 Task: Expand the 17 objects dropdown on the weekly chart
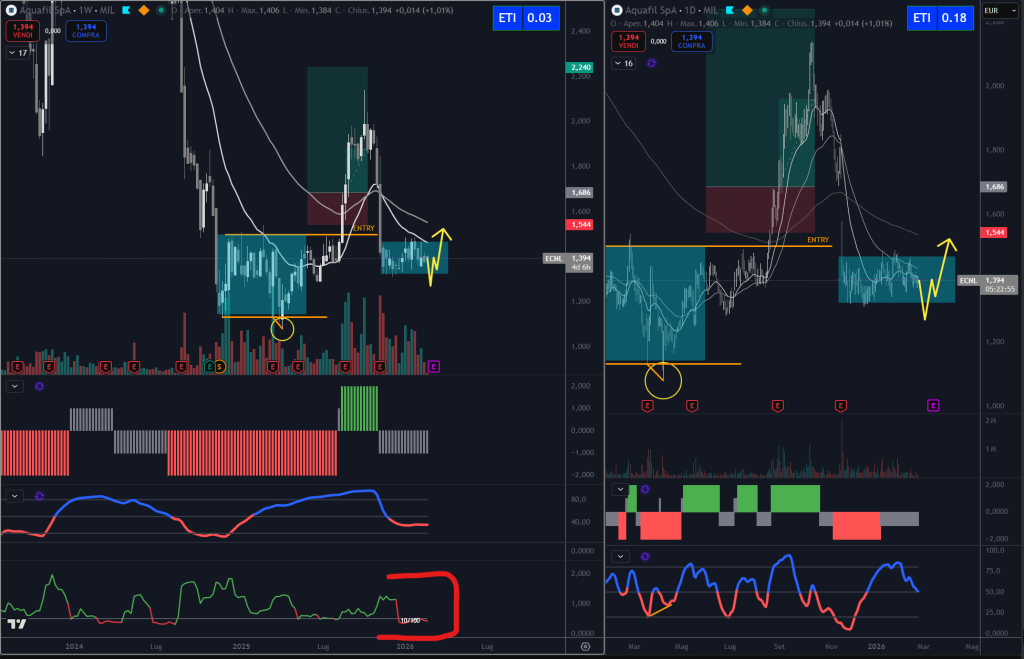tap(17, 50)
